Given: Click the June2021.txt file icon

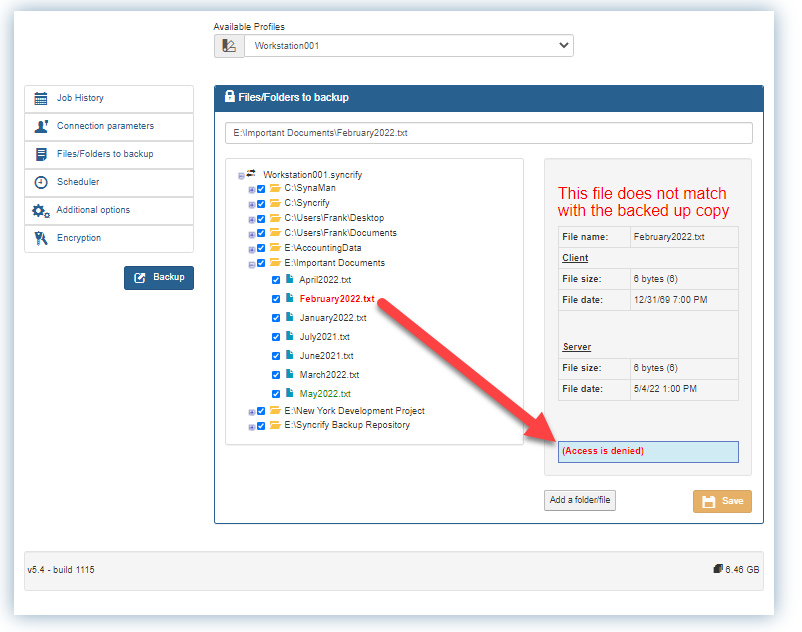Looking at the screenshot, I should 289,355.
